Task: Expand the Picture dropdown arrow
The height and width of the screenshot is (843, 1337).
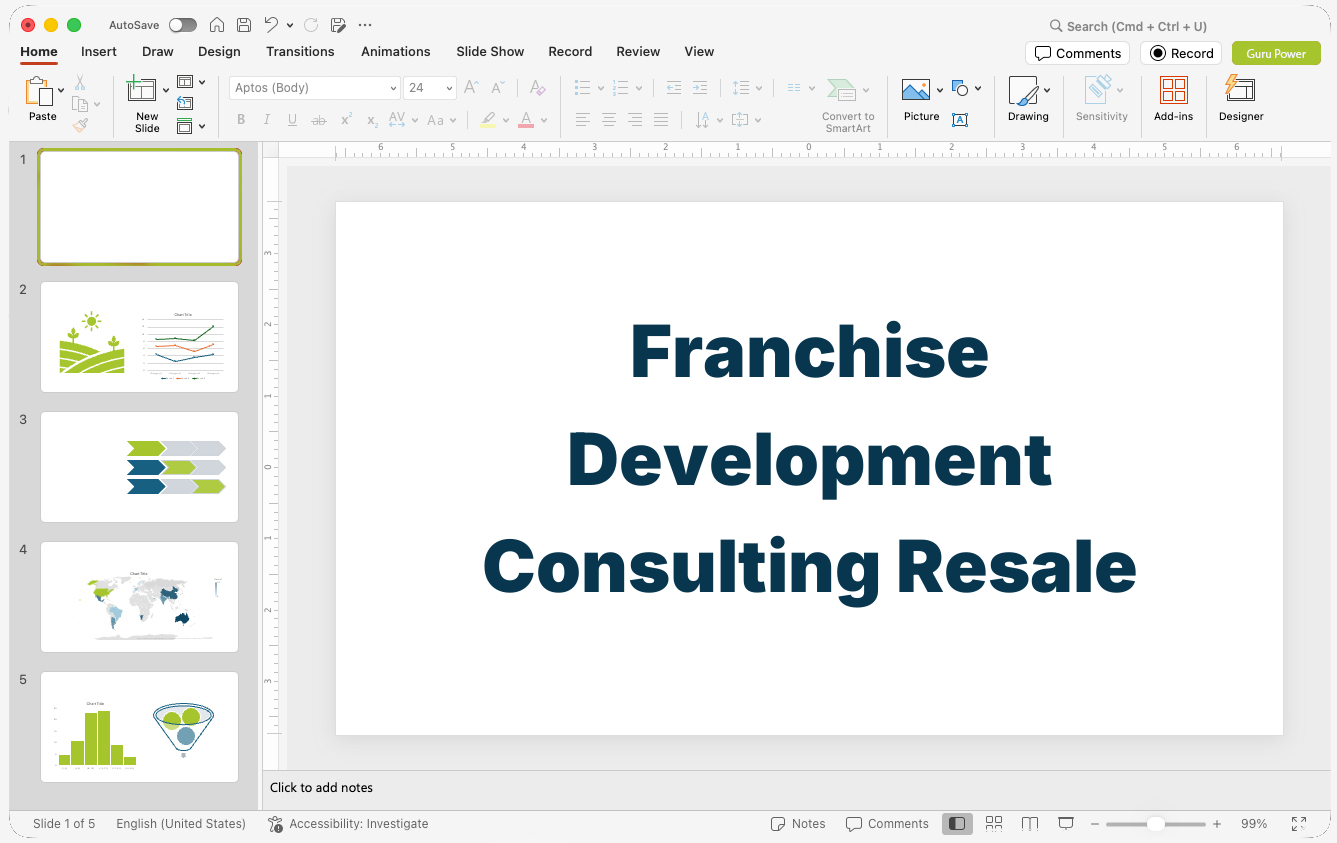Action: pos(940,90)
